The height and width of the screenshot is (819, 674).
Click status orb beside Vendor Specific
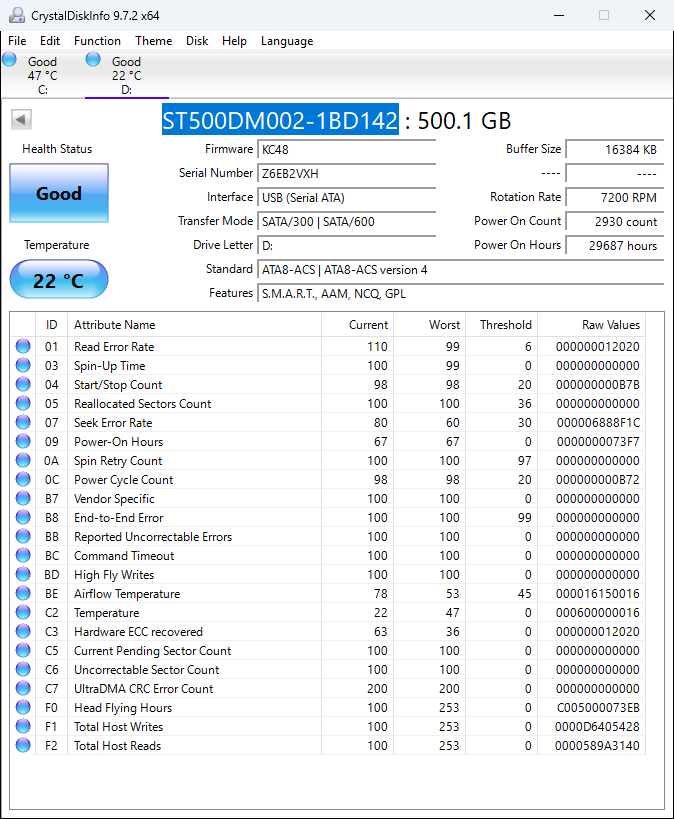click(23, 498)
